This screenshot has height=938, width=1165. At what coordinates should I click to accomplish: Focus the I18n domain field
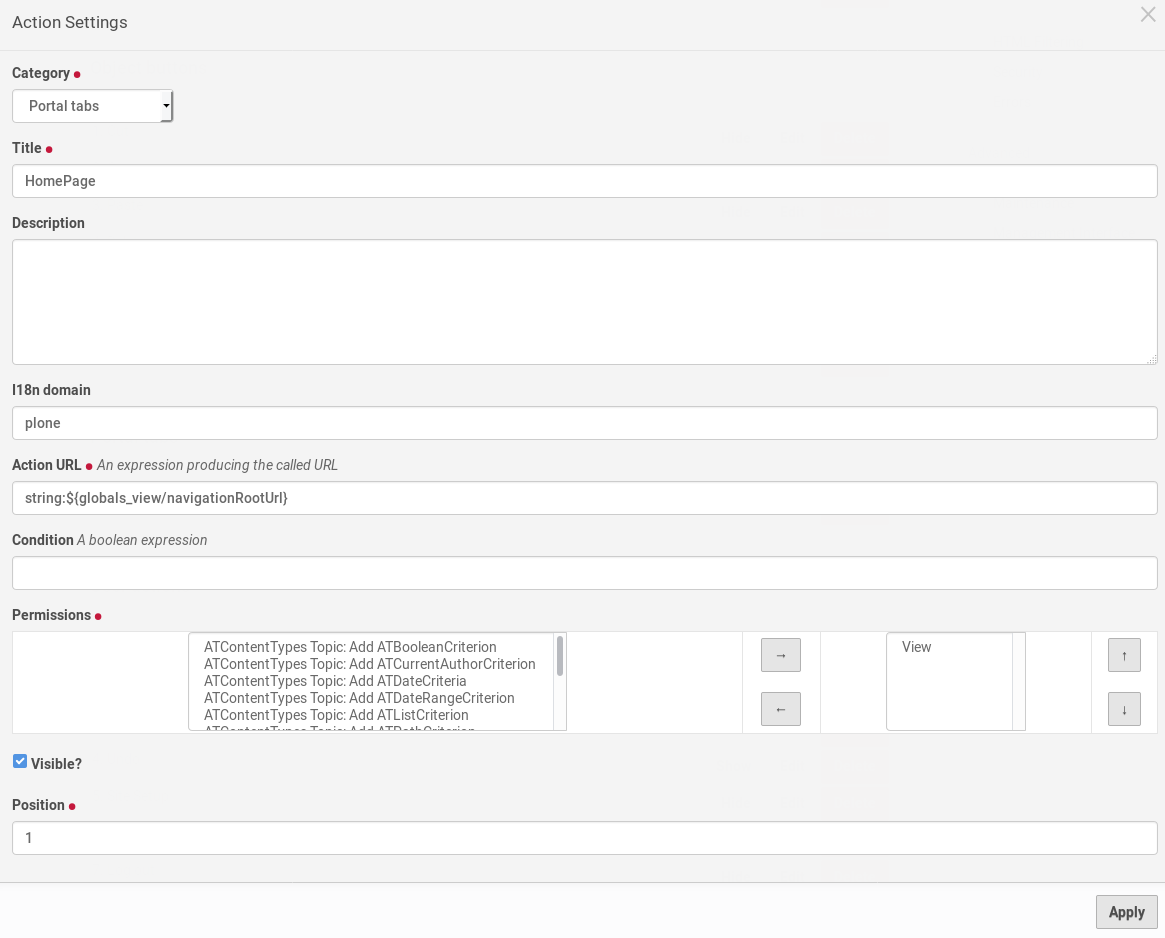pos(584,423)
